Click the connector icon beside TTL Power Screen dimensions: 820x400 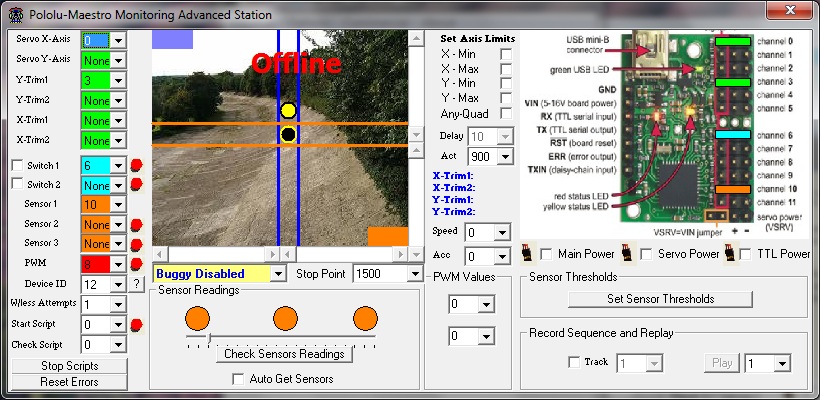730,254
